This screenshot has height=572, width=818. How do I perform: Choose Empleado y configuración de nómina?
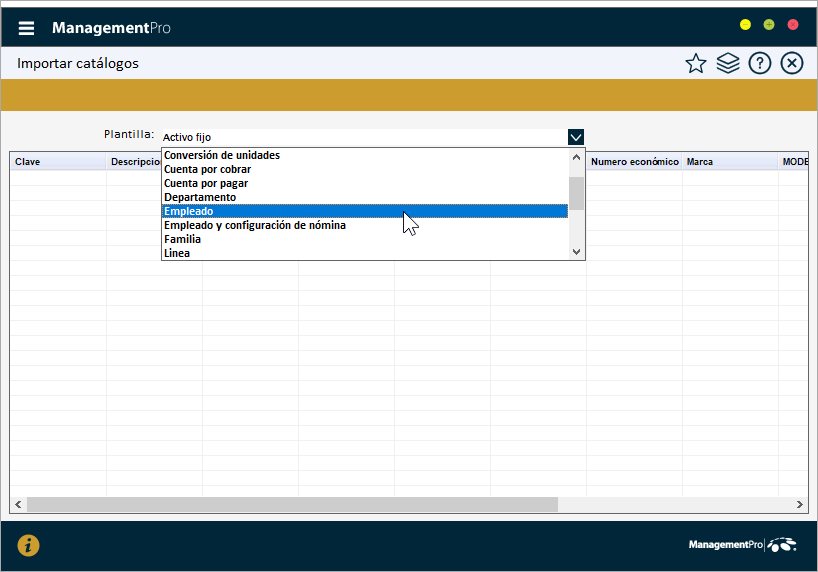pos(365,225)
